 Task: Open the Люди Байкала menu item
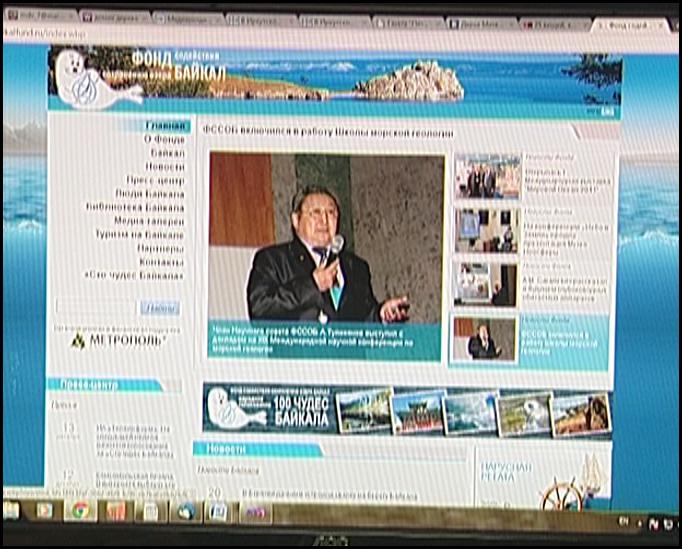point(150,194)
